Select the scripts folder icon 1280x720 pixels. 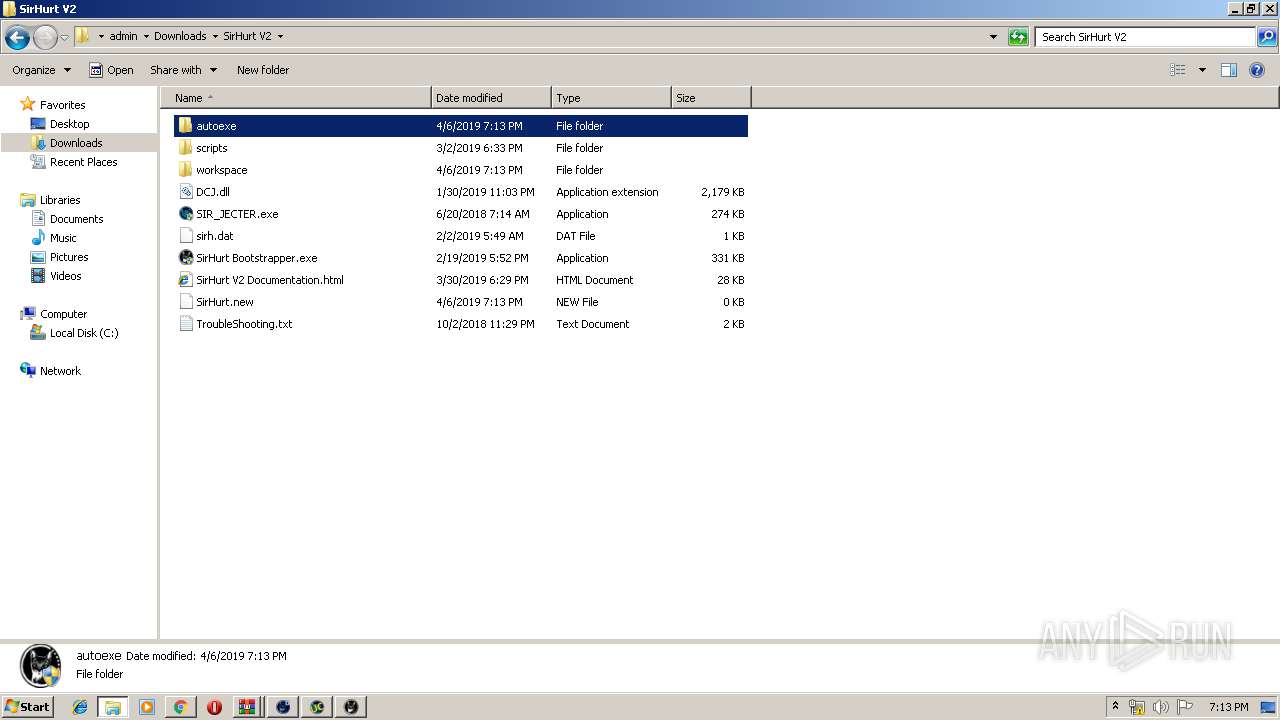point(186,148)
